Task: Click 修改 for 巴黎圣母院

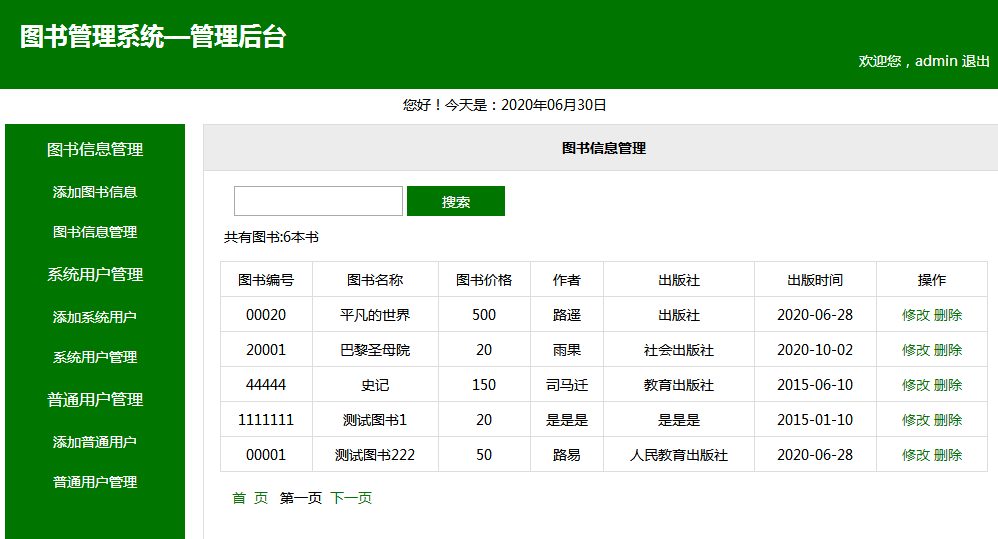Action: pos(916,350)
